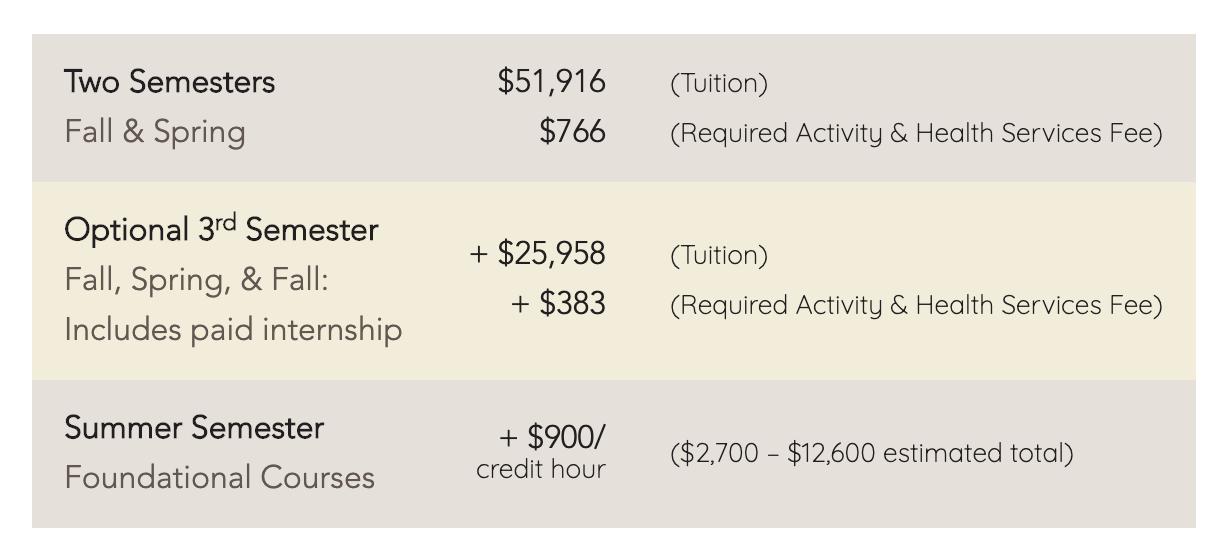
Task: Select the Tuition label in optional semester row
Action: pyautogui.click(x=718, y=256)
